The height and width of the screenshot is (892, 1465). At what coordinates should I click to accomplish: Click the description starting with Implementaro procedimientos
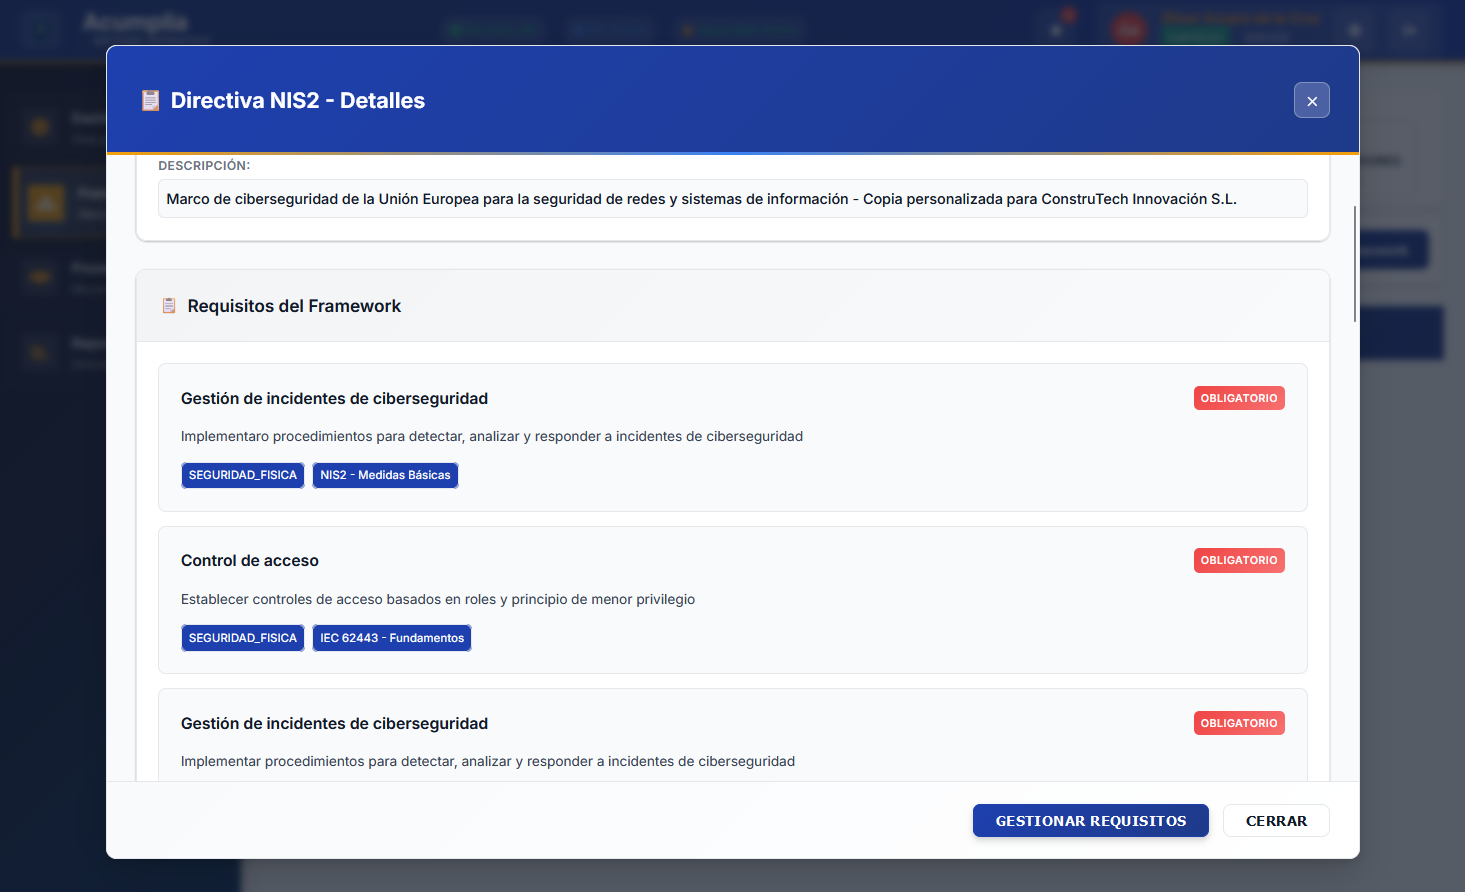tap(492, 436)
